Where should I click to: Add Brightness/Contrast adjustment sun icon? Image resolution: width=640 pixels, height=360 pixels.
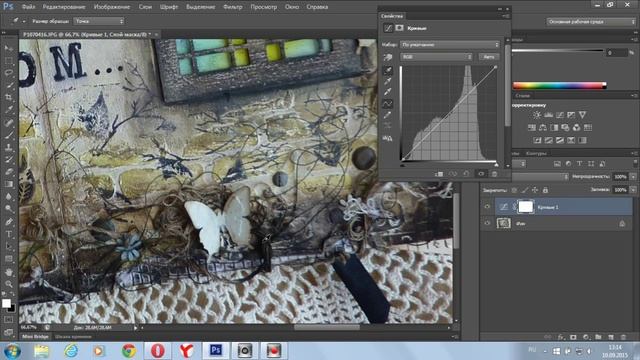(537, 115)
